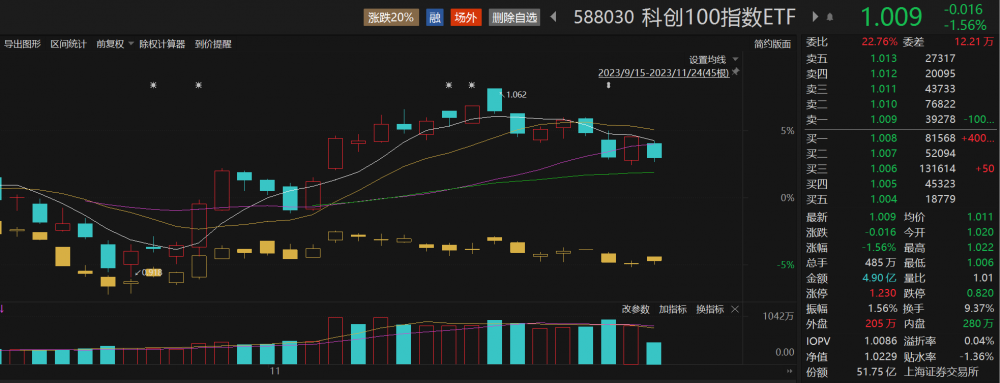Click the 588030 科创100指数ETF title
The width and height of the screenshot is (1000, 383).
point(684,17)
